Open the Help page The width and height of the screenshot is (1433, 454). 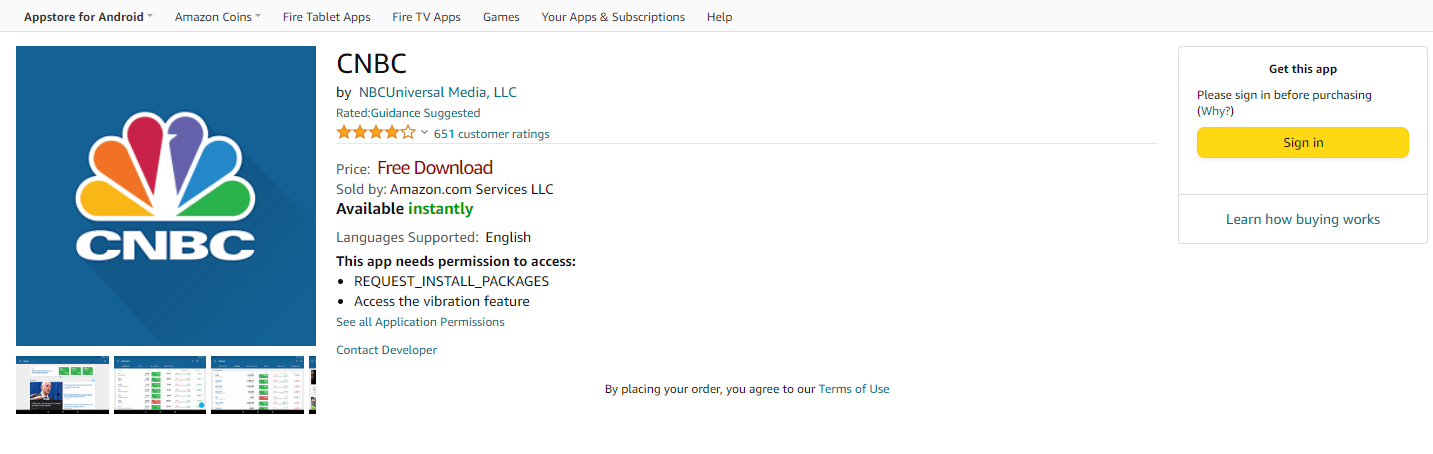[719, 17]
